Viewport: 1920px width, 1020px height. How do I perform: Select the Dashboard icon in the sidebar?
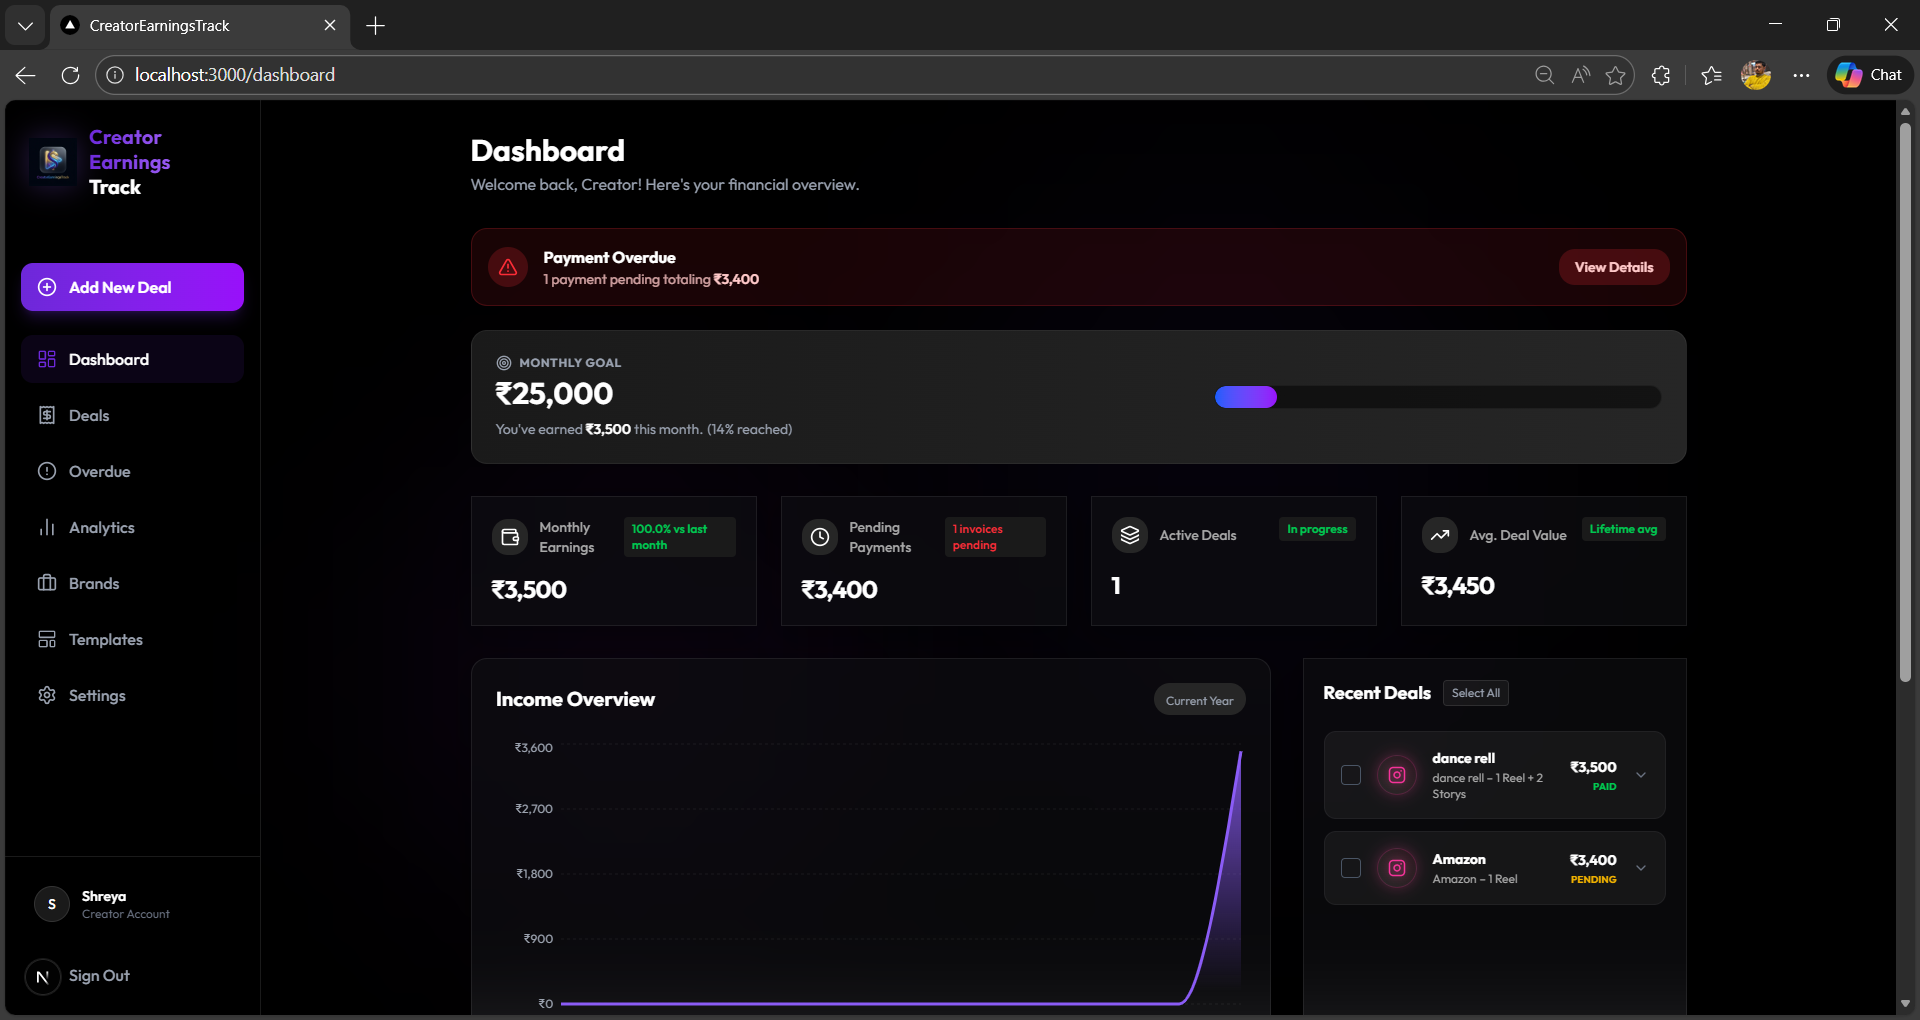(x=46, y=358)
